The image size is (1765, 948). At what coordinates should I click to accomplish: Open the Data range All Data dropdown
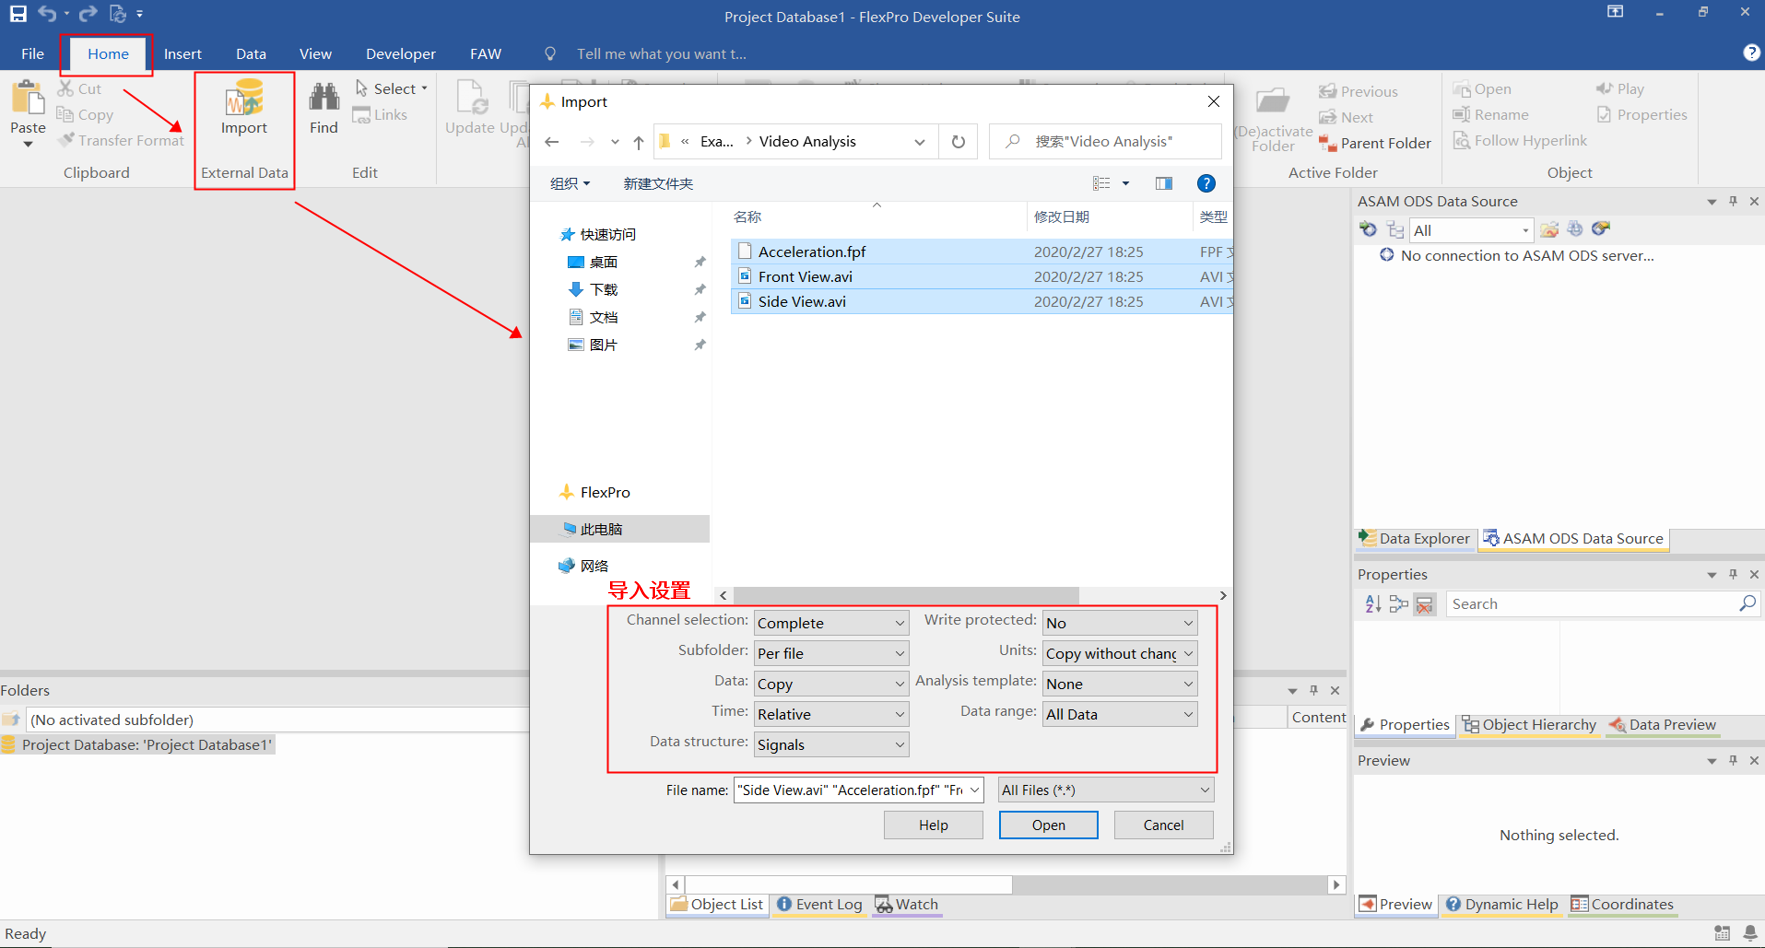[x=1119, y=714]
